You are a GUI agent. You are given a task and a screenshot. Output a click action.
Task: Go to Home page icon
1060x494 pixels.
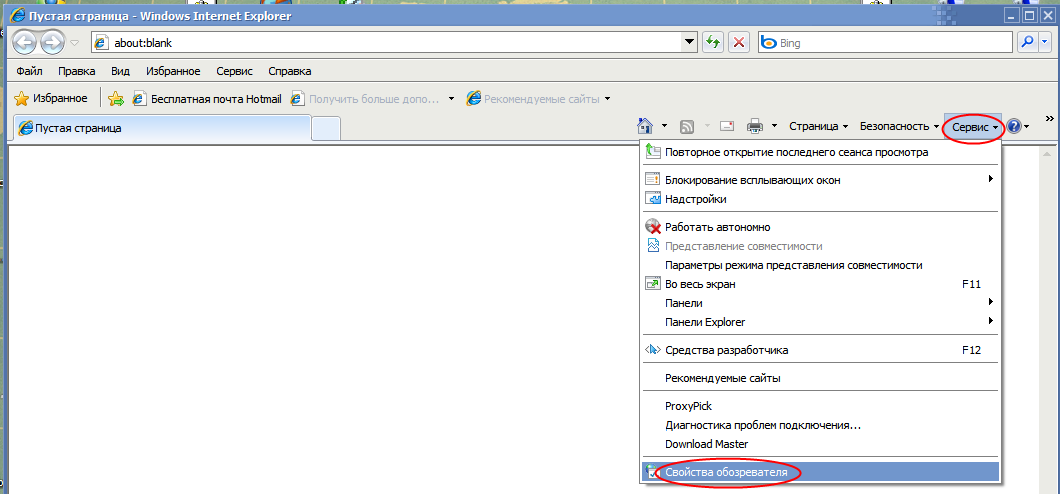645,126
